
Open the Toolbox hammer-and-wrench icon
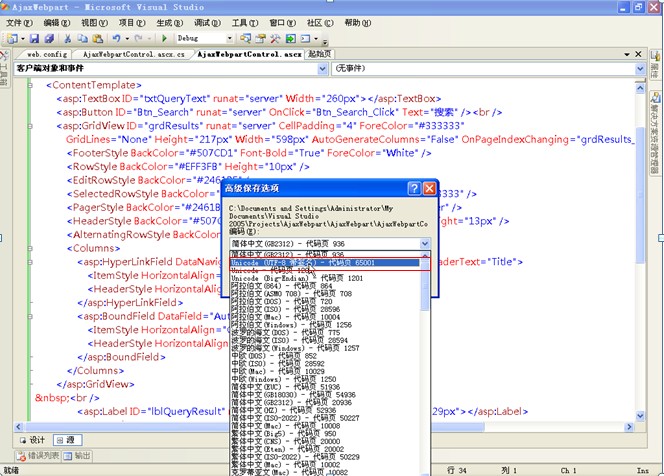pyautogui.click(x=275, y=39)
